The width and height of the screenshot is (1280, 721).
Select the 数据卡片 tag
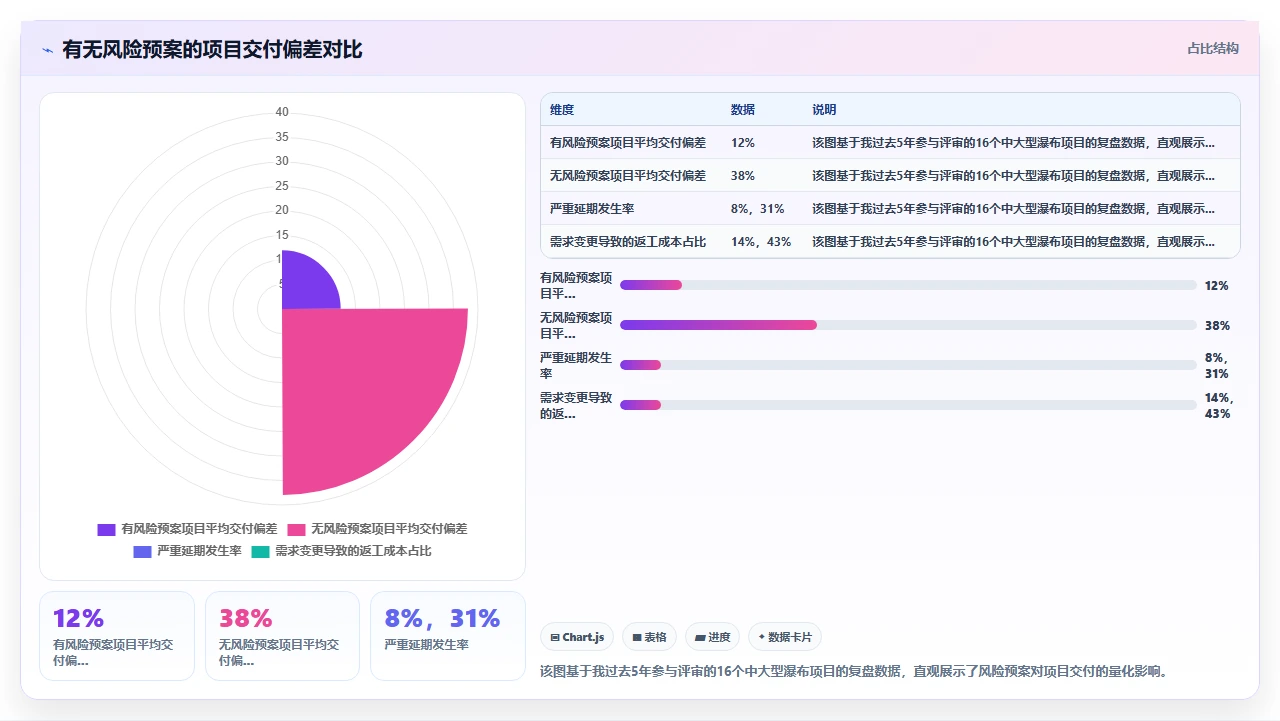coord(785,637)
